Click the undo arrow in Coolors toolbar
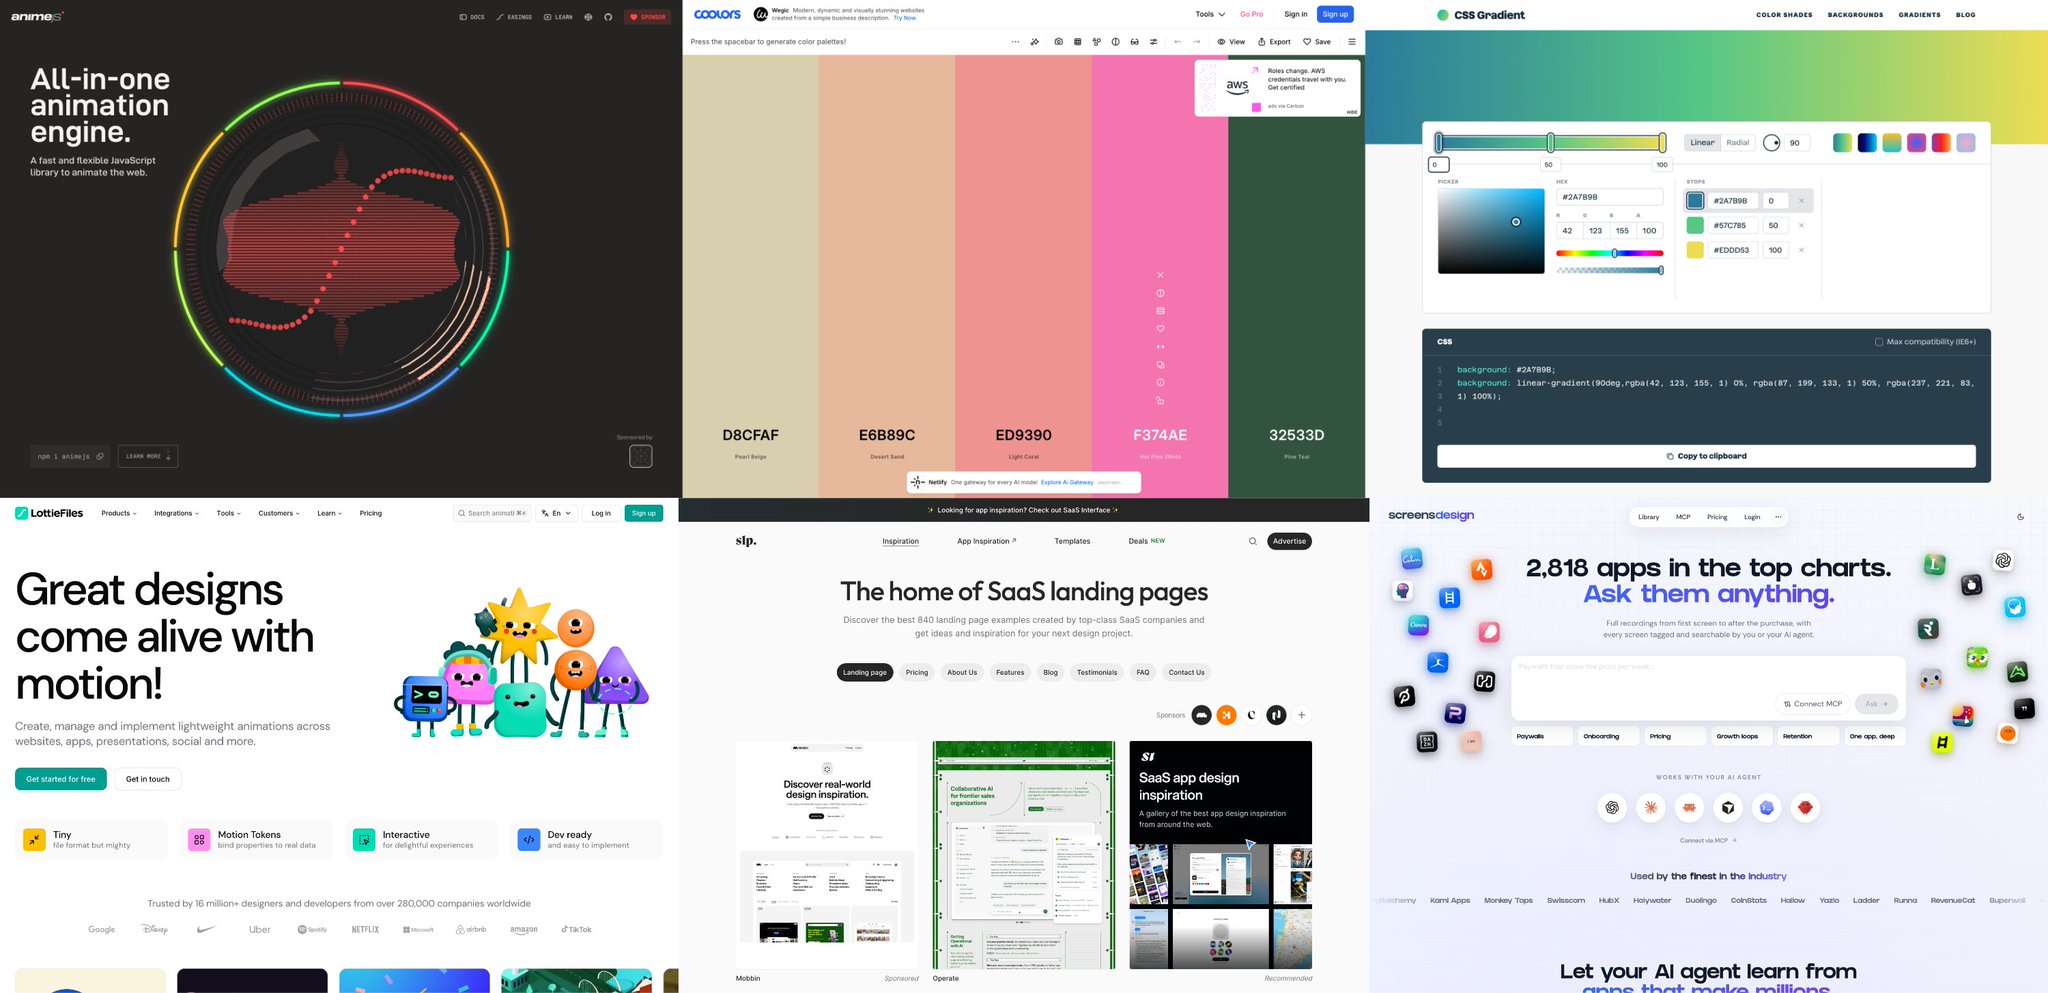 pos(1177,42)
